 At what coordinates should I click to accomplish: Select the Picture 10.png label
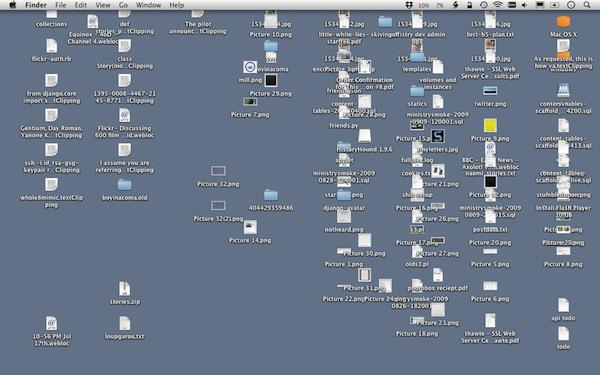point(271,34)
